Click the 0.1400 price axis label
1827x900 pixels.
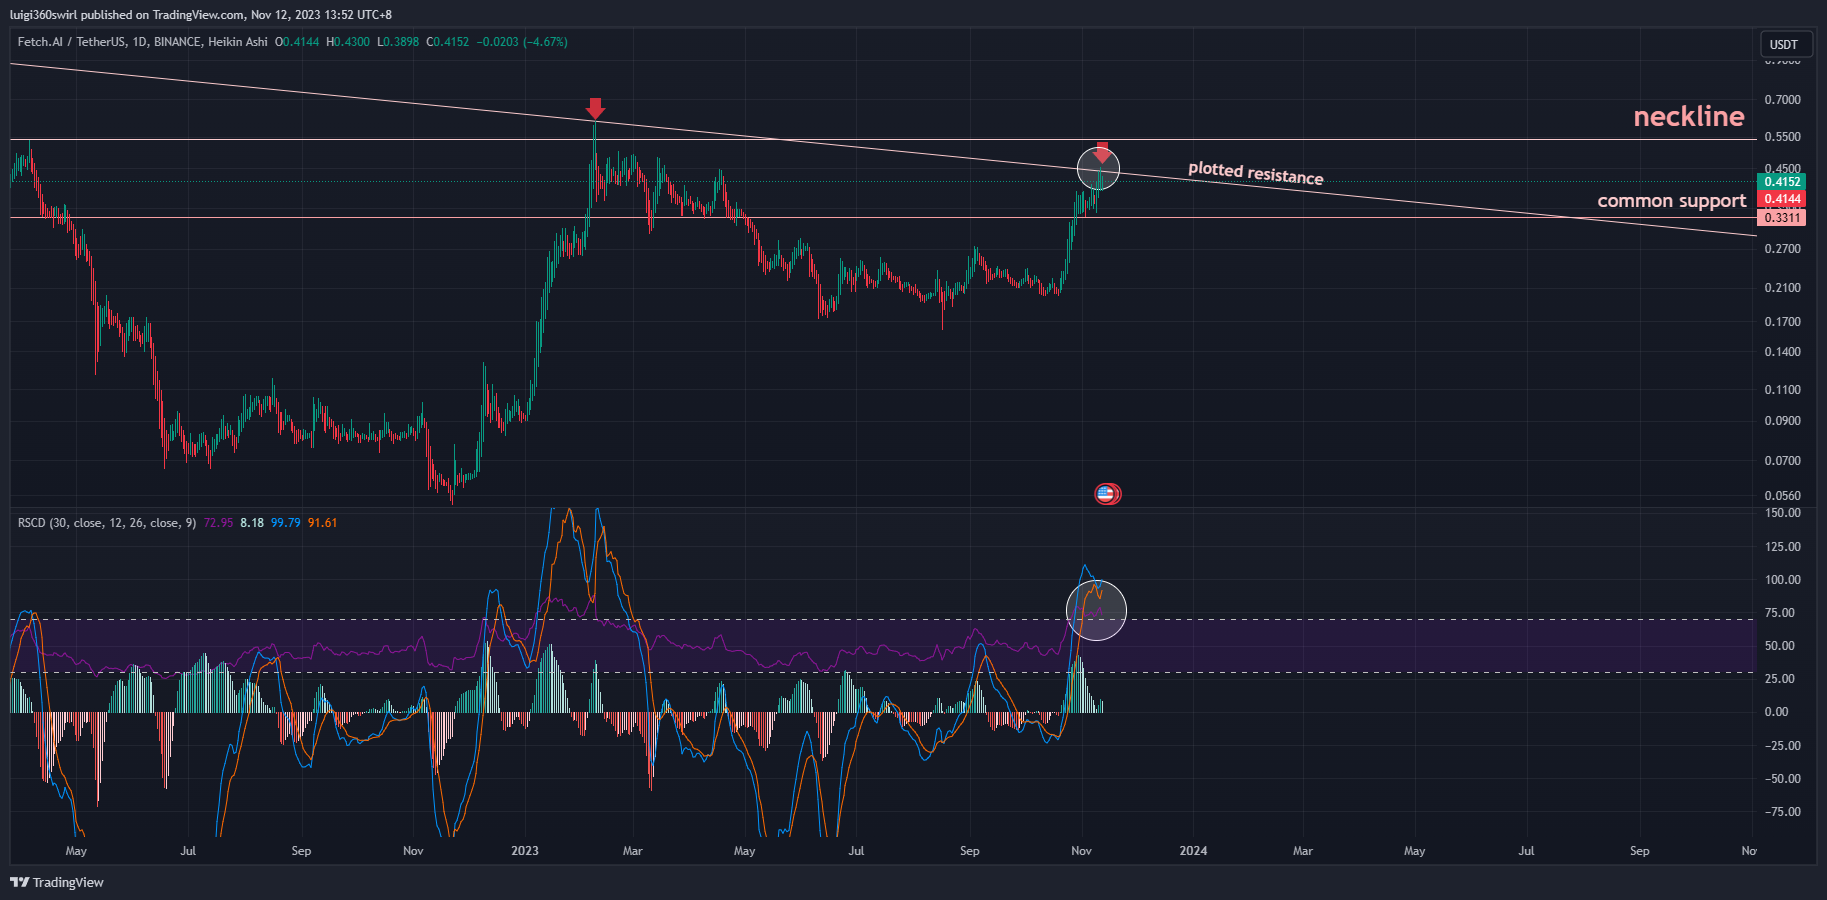1782,352
